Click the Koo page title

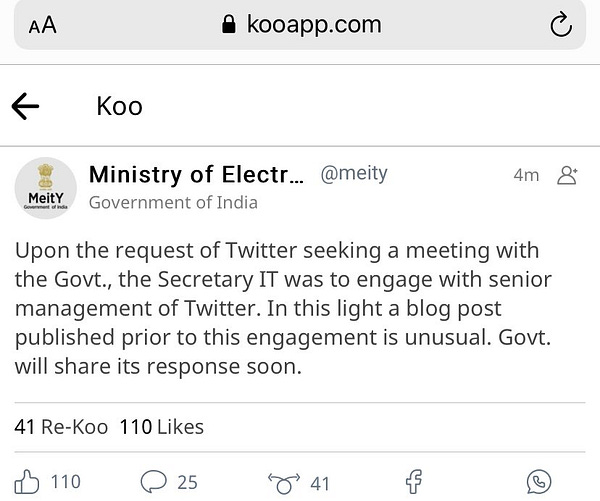point(119,106)
